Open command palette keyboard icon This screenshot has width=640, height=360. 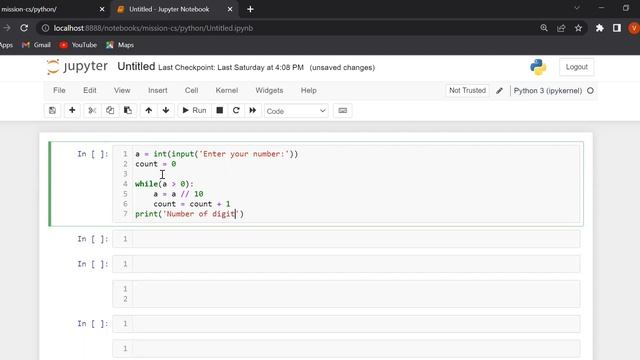click(x=342, y=110)
